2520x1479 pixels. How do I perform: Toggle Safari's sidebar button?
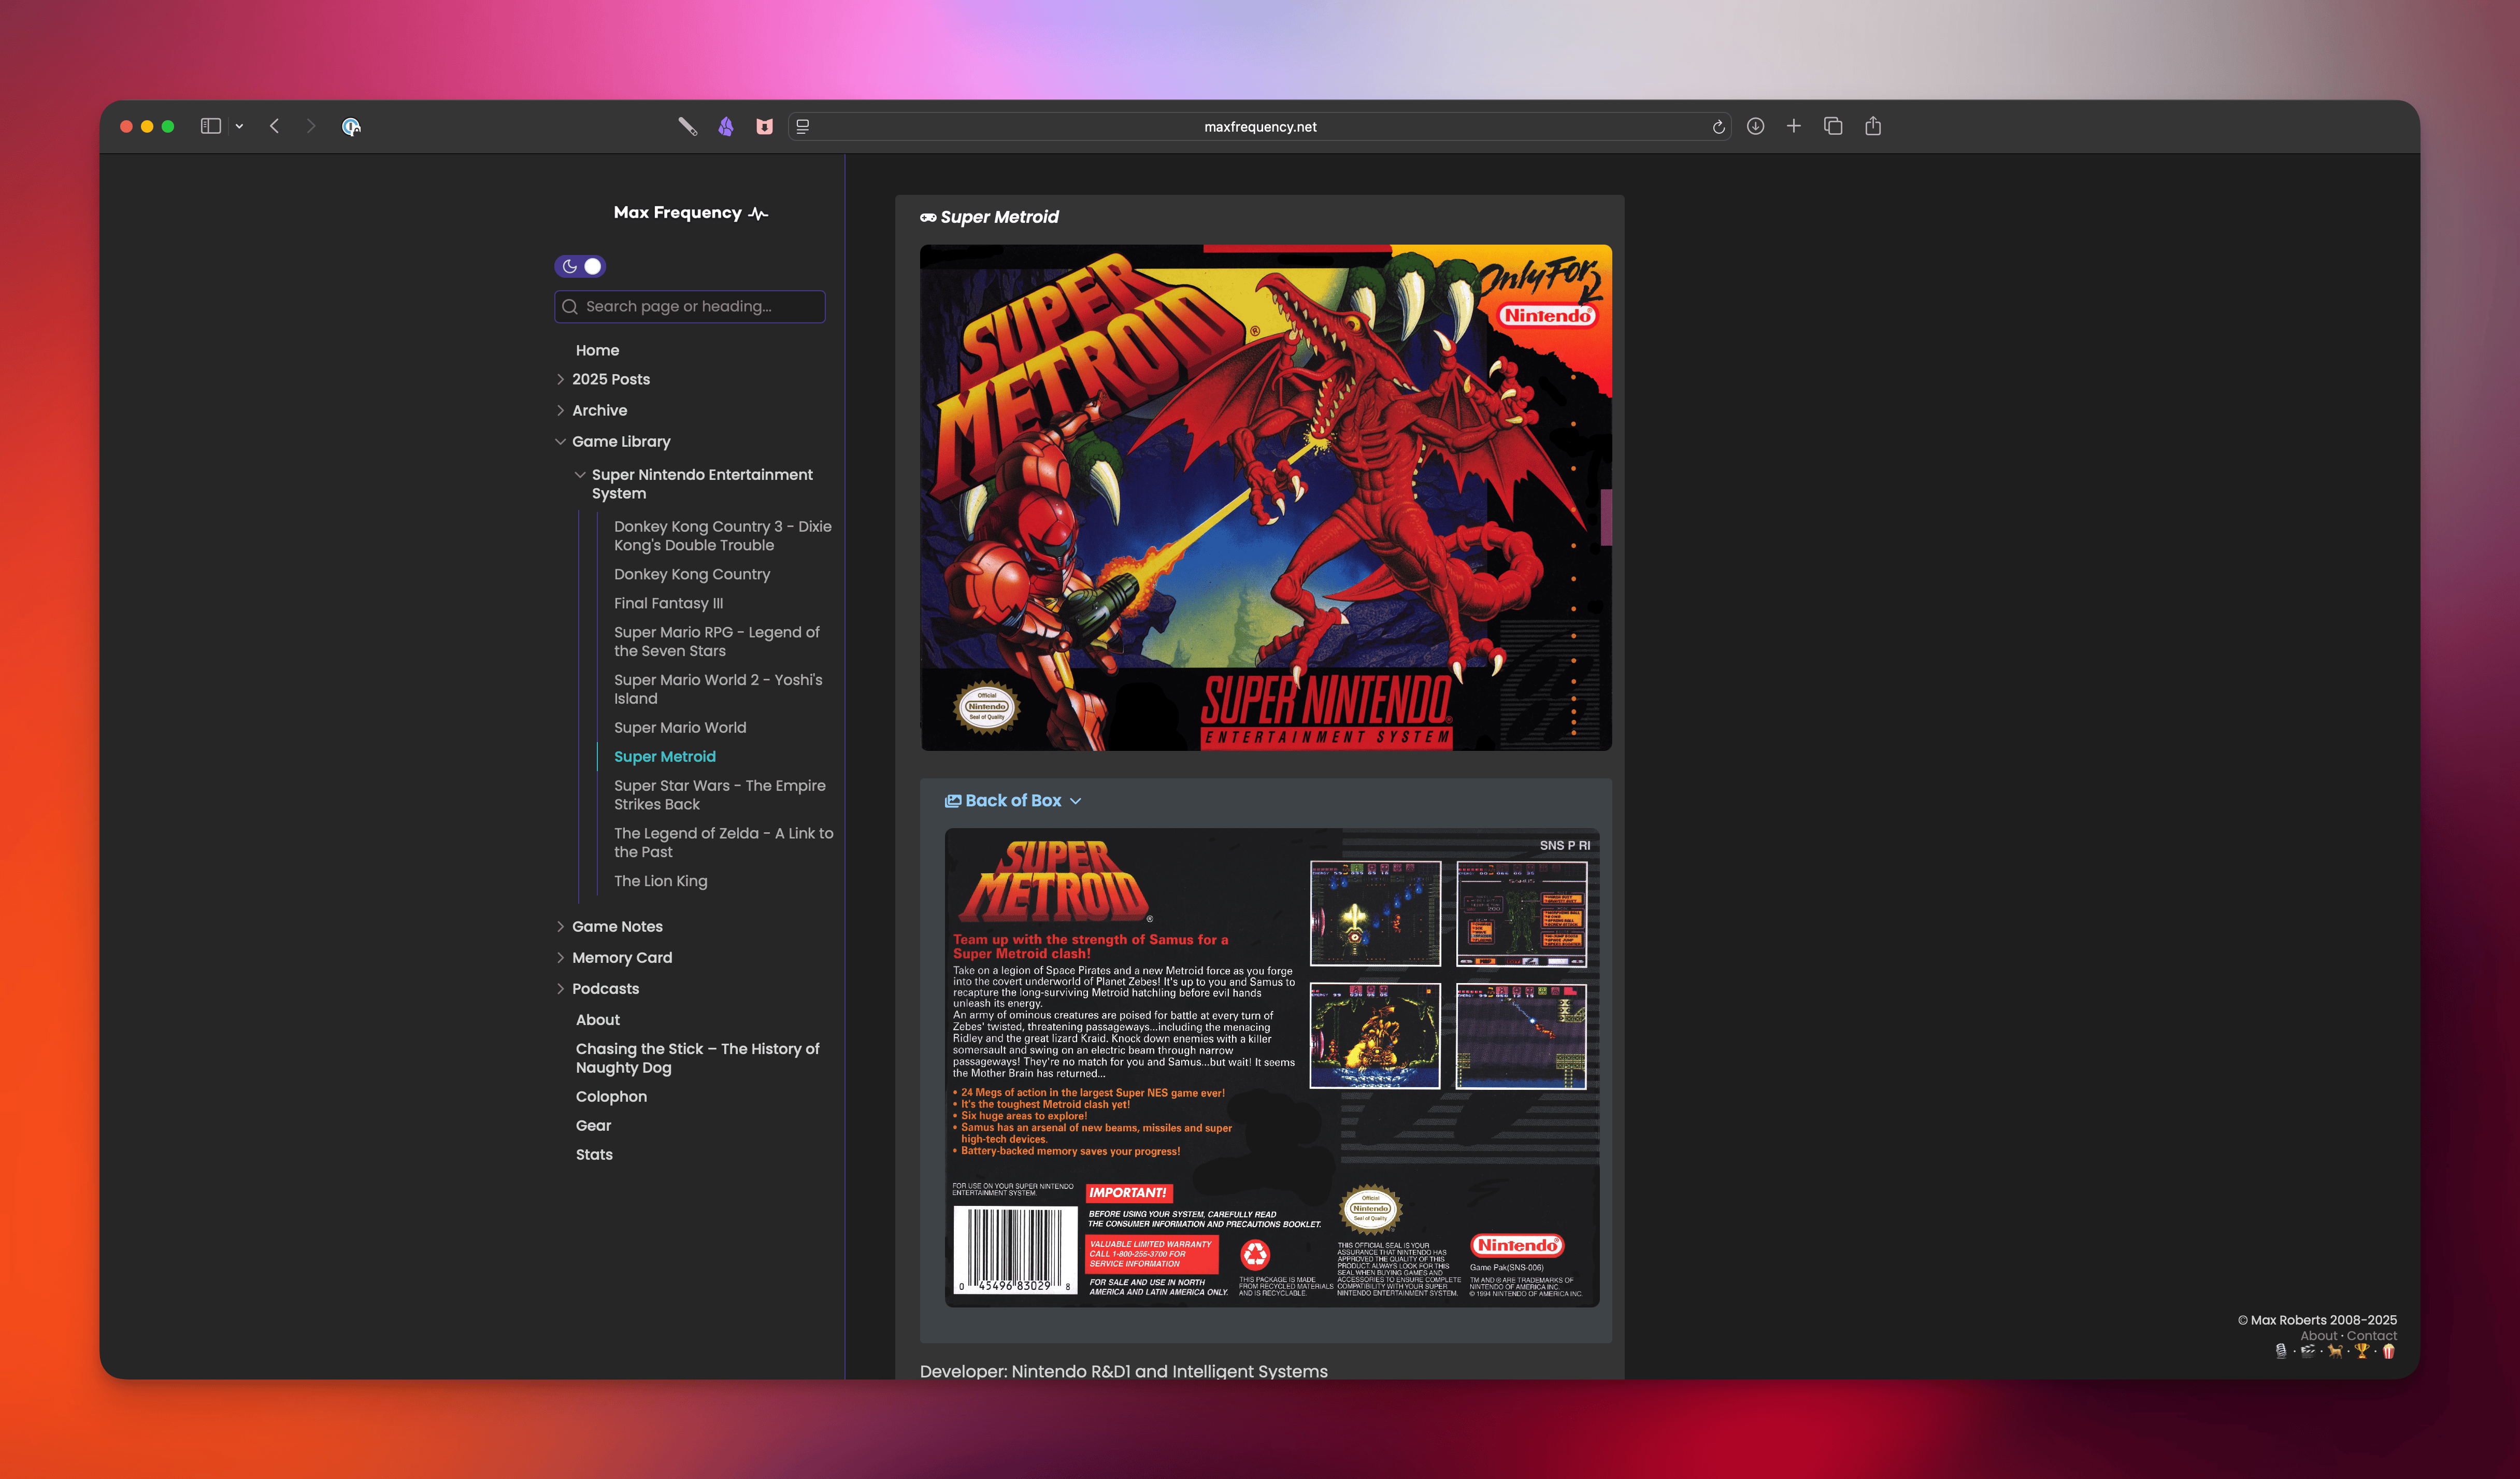210,126
